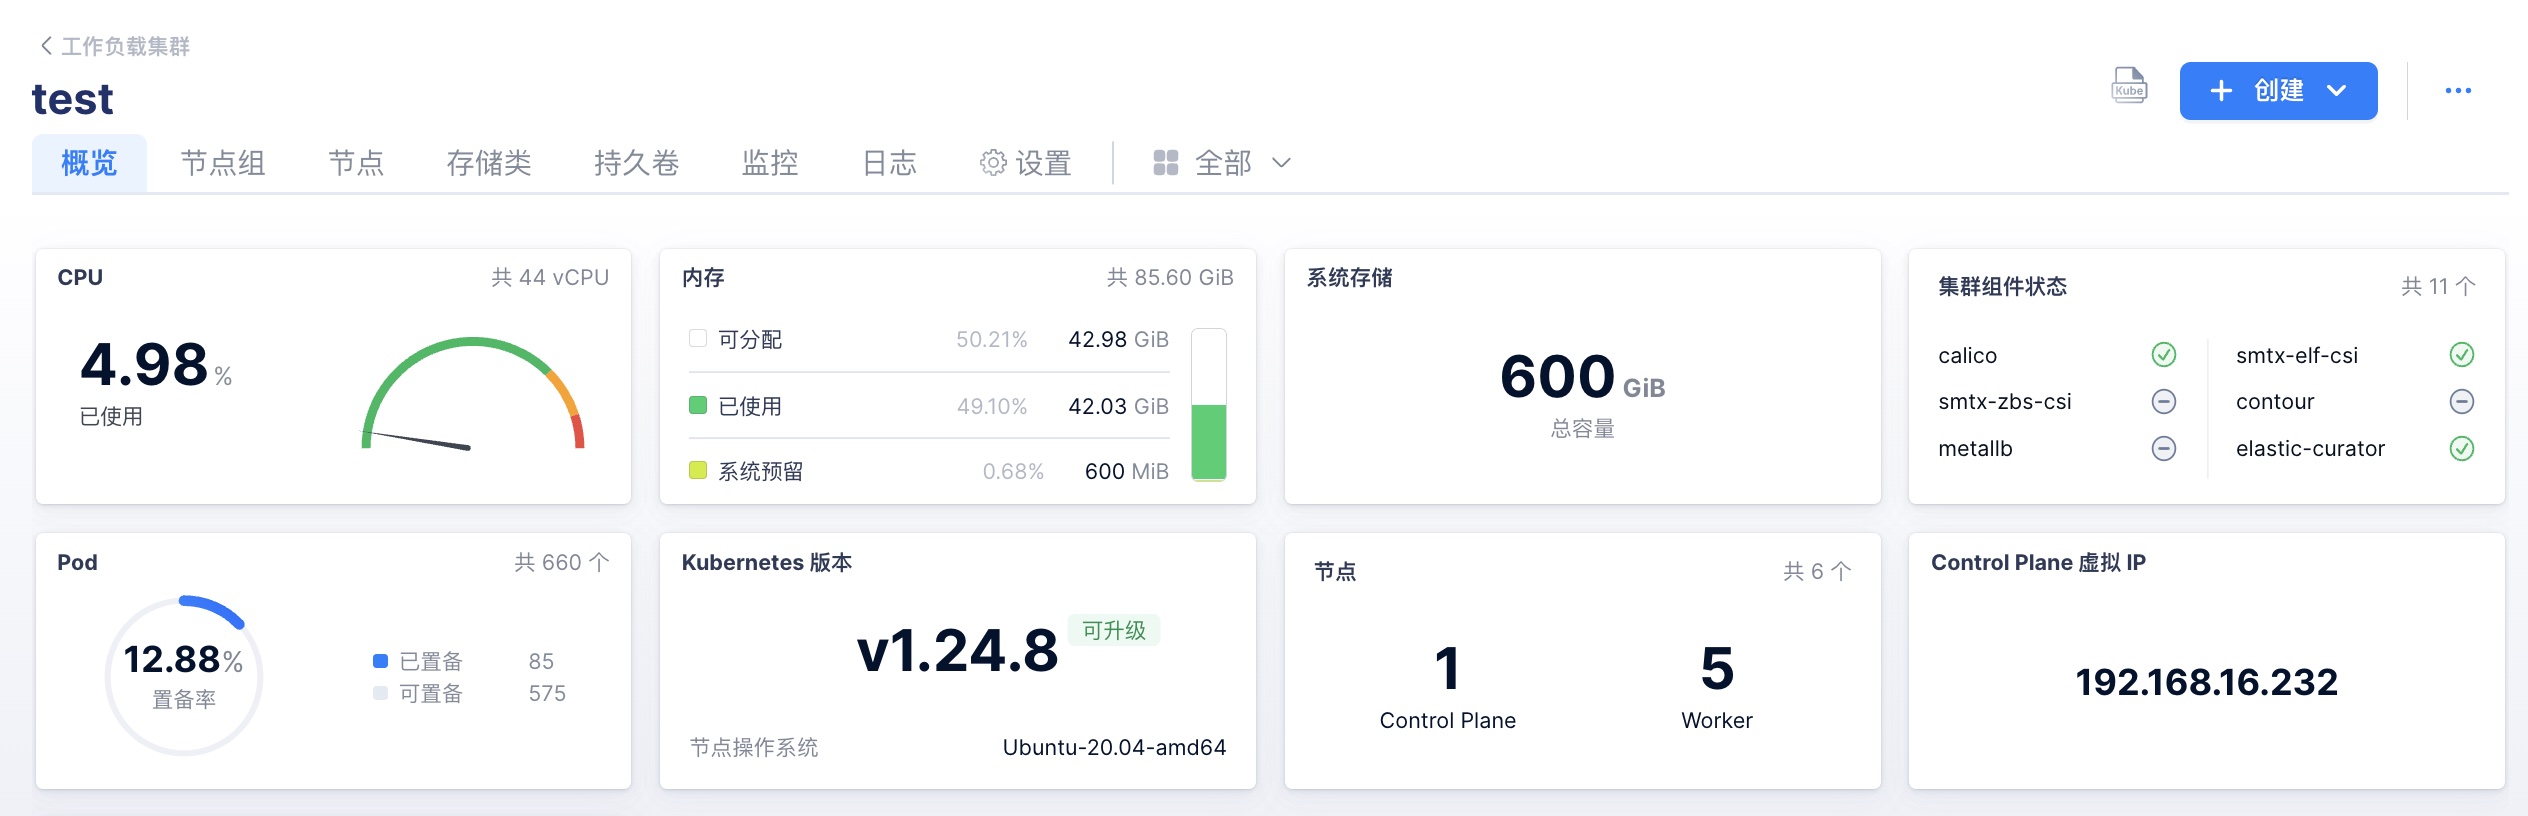
Task: Open the 存储类 tab
Action: tap(488, 162)
